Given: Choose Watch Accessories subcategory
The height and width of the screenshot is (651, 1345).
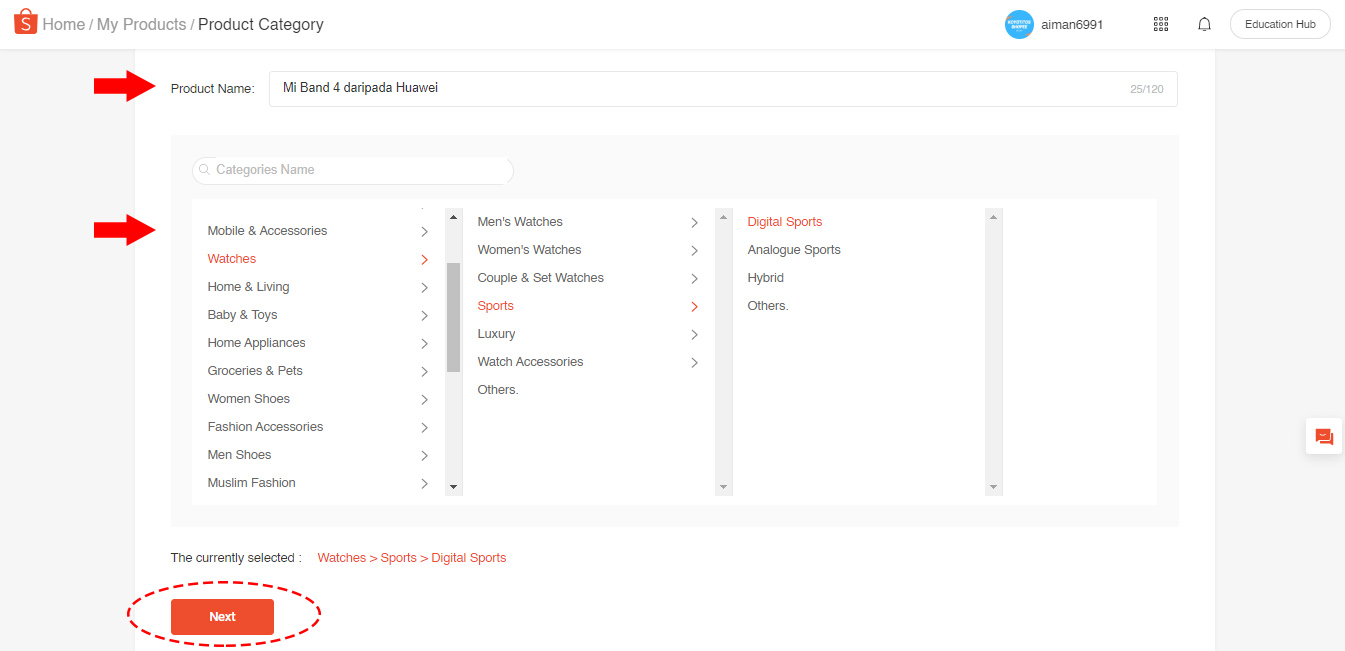Looking at the screenshot, I should tap(530, 362).
